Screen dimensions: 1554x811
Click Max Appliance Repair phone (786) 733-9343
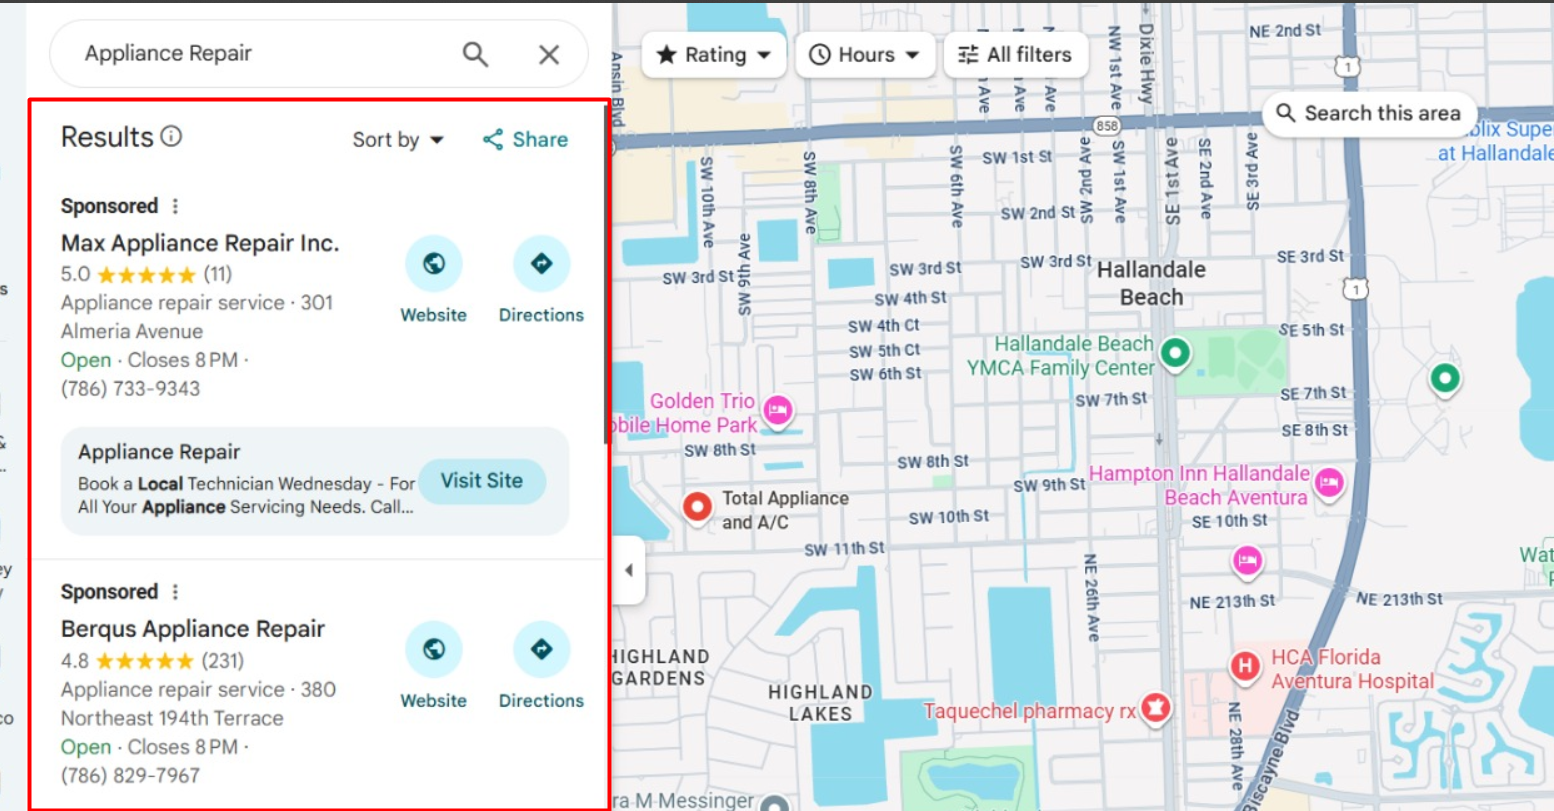[x=130, y=389]
